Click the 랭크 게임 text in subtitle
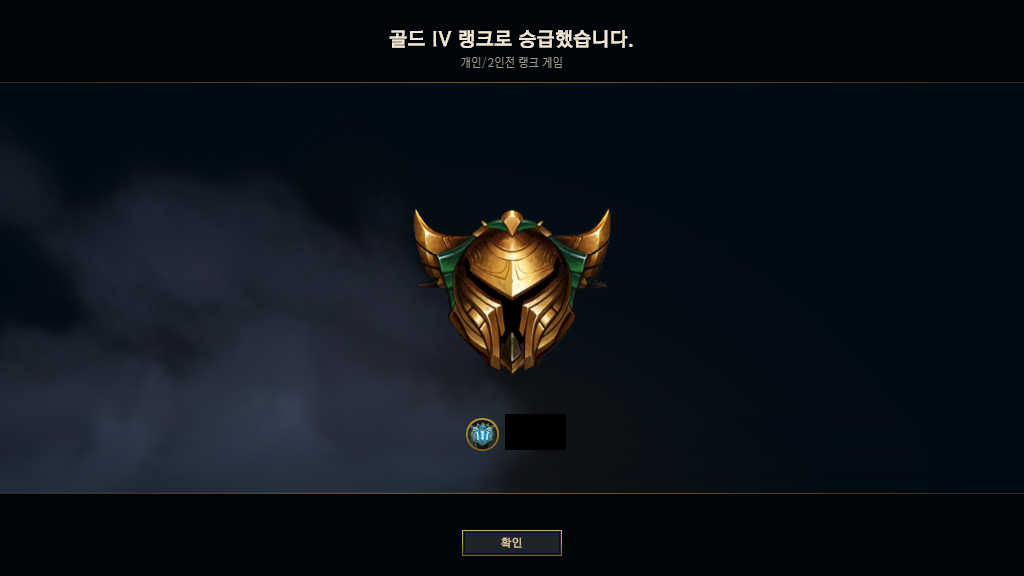Screen dimensions: 1024x576 click(541, 63)
